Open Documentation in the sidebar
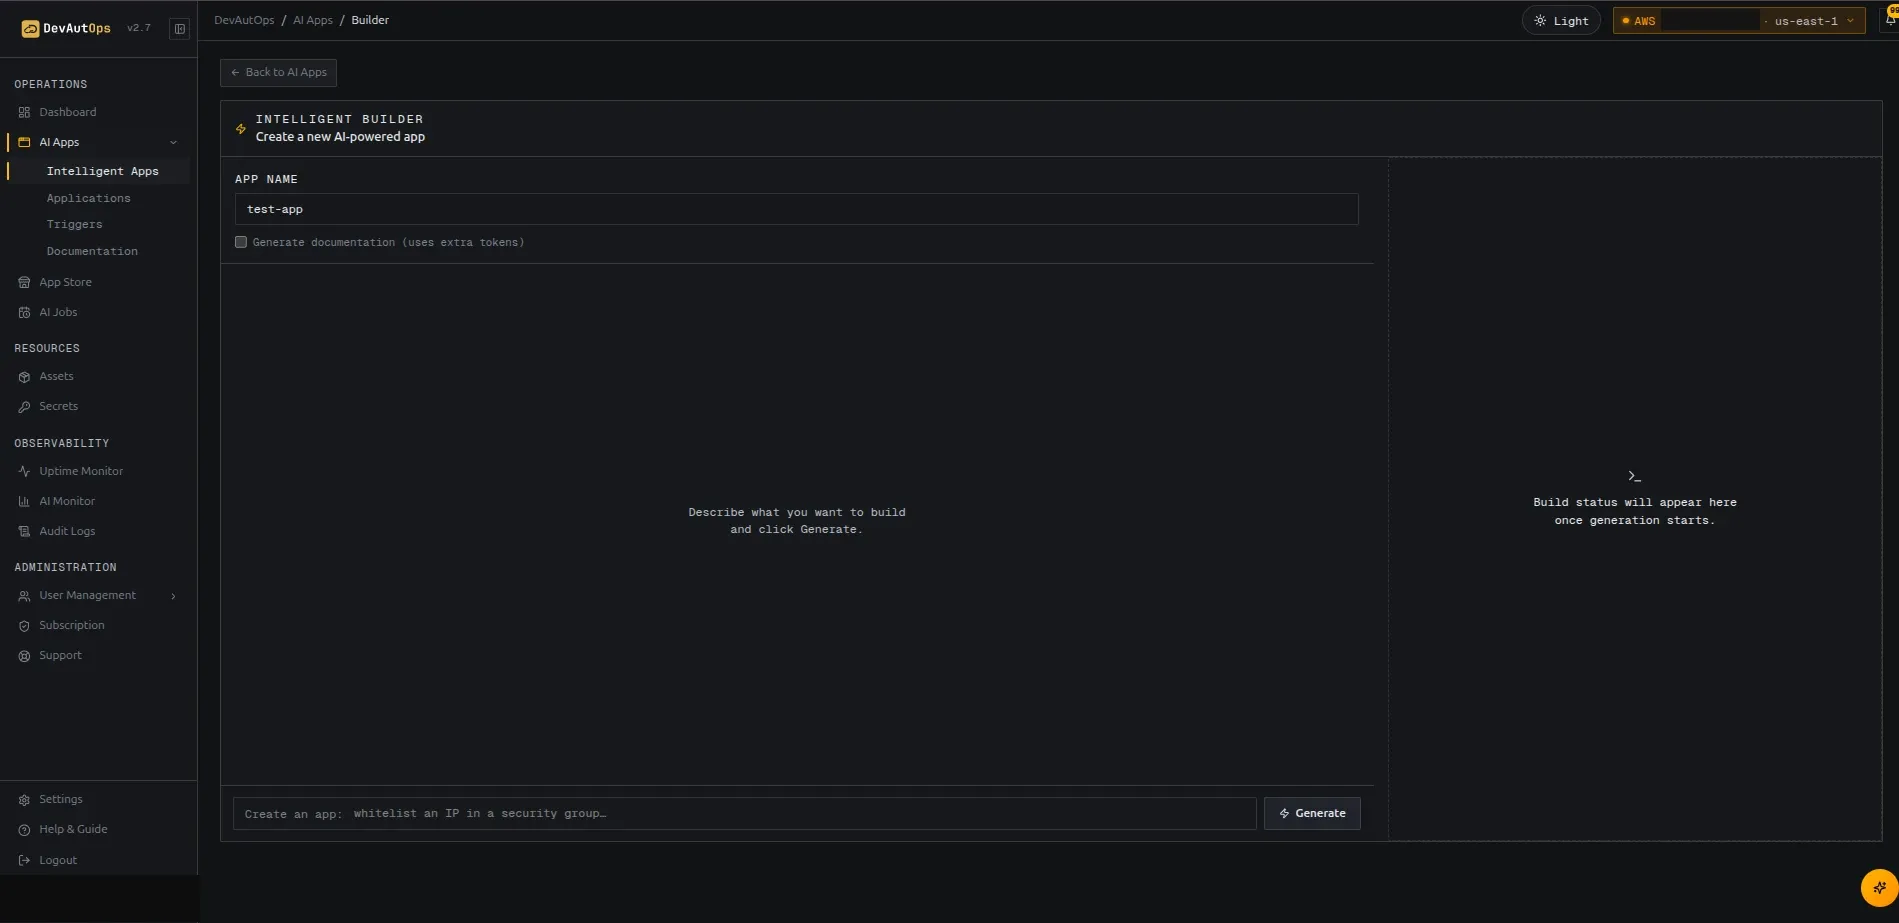The height and width of the screenshot is (923, 1899). (92, 252)
